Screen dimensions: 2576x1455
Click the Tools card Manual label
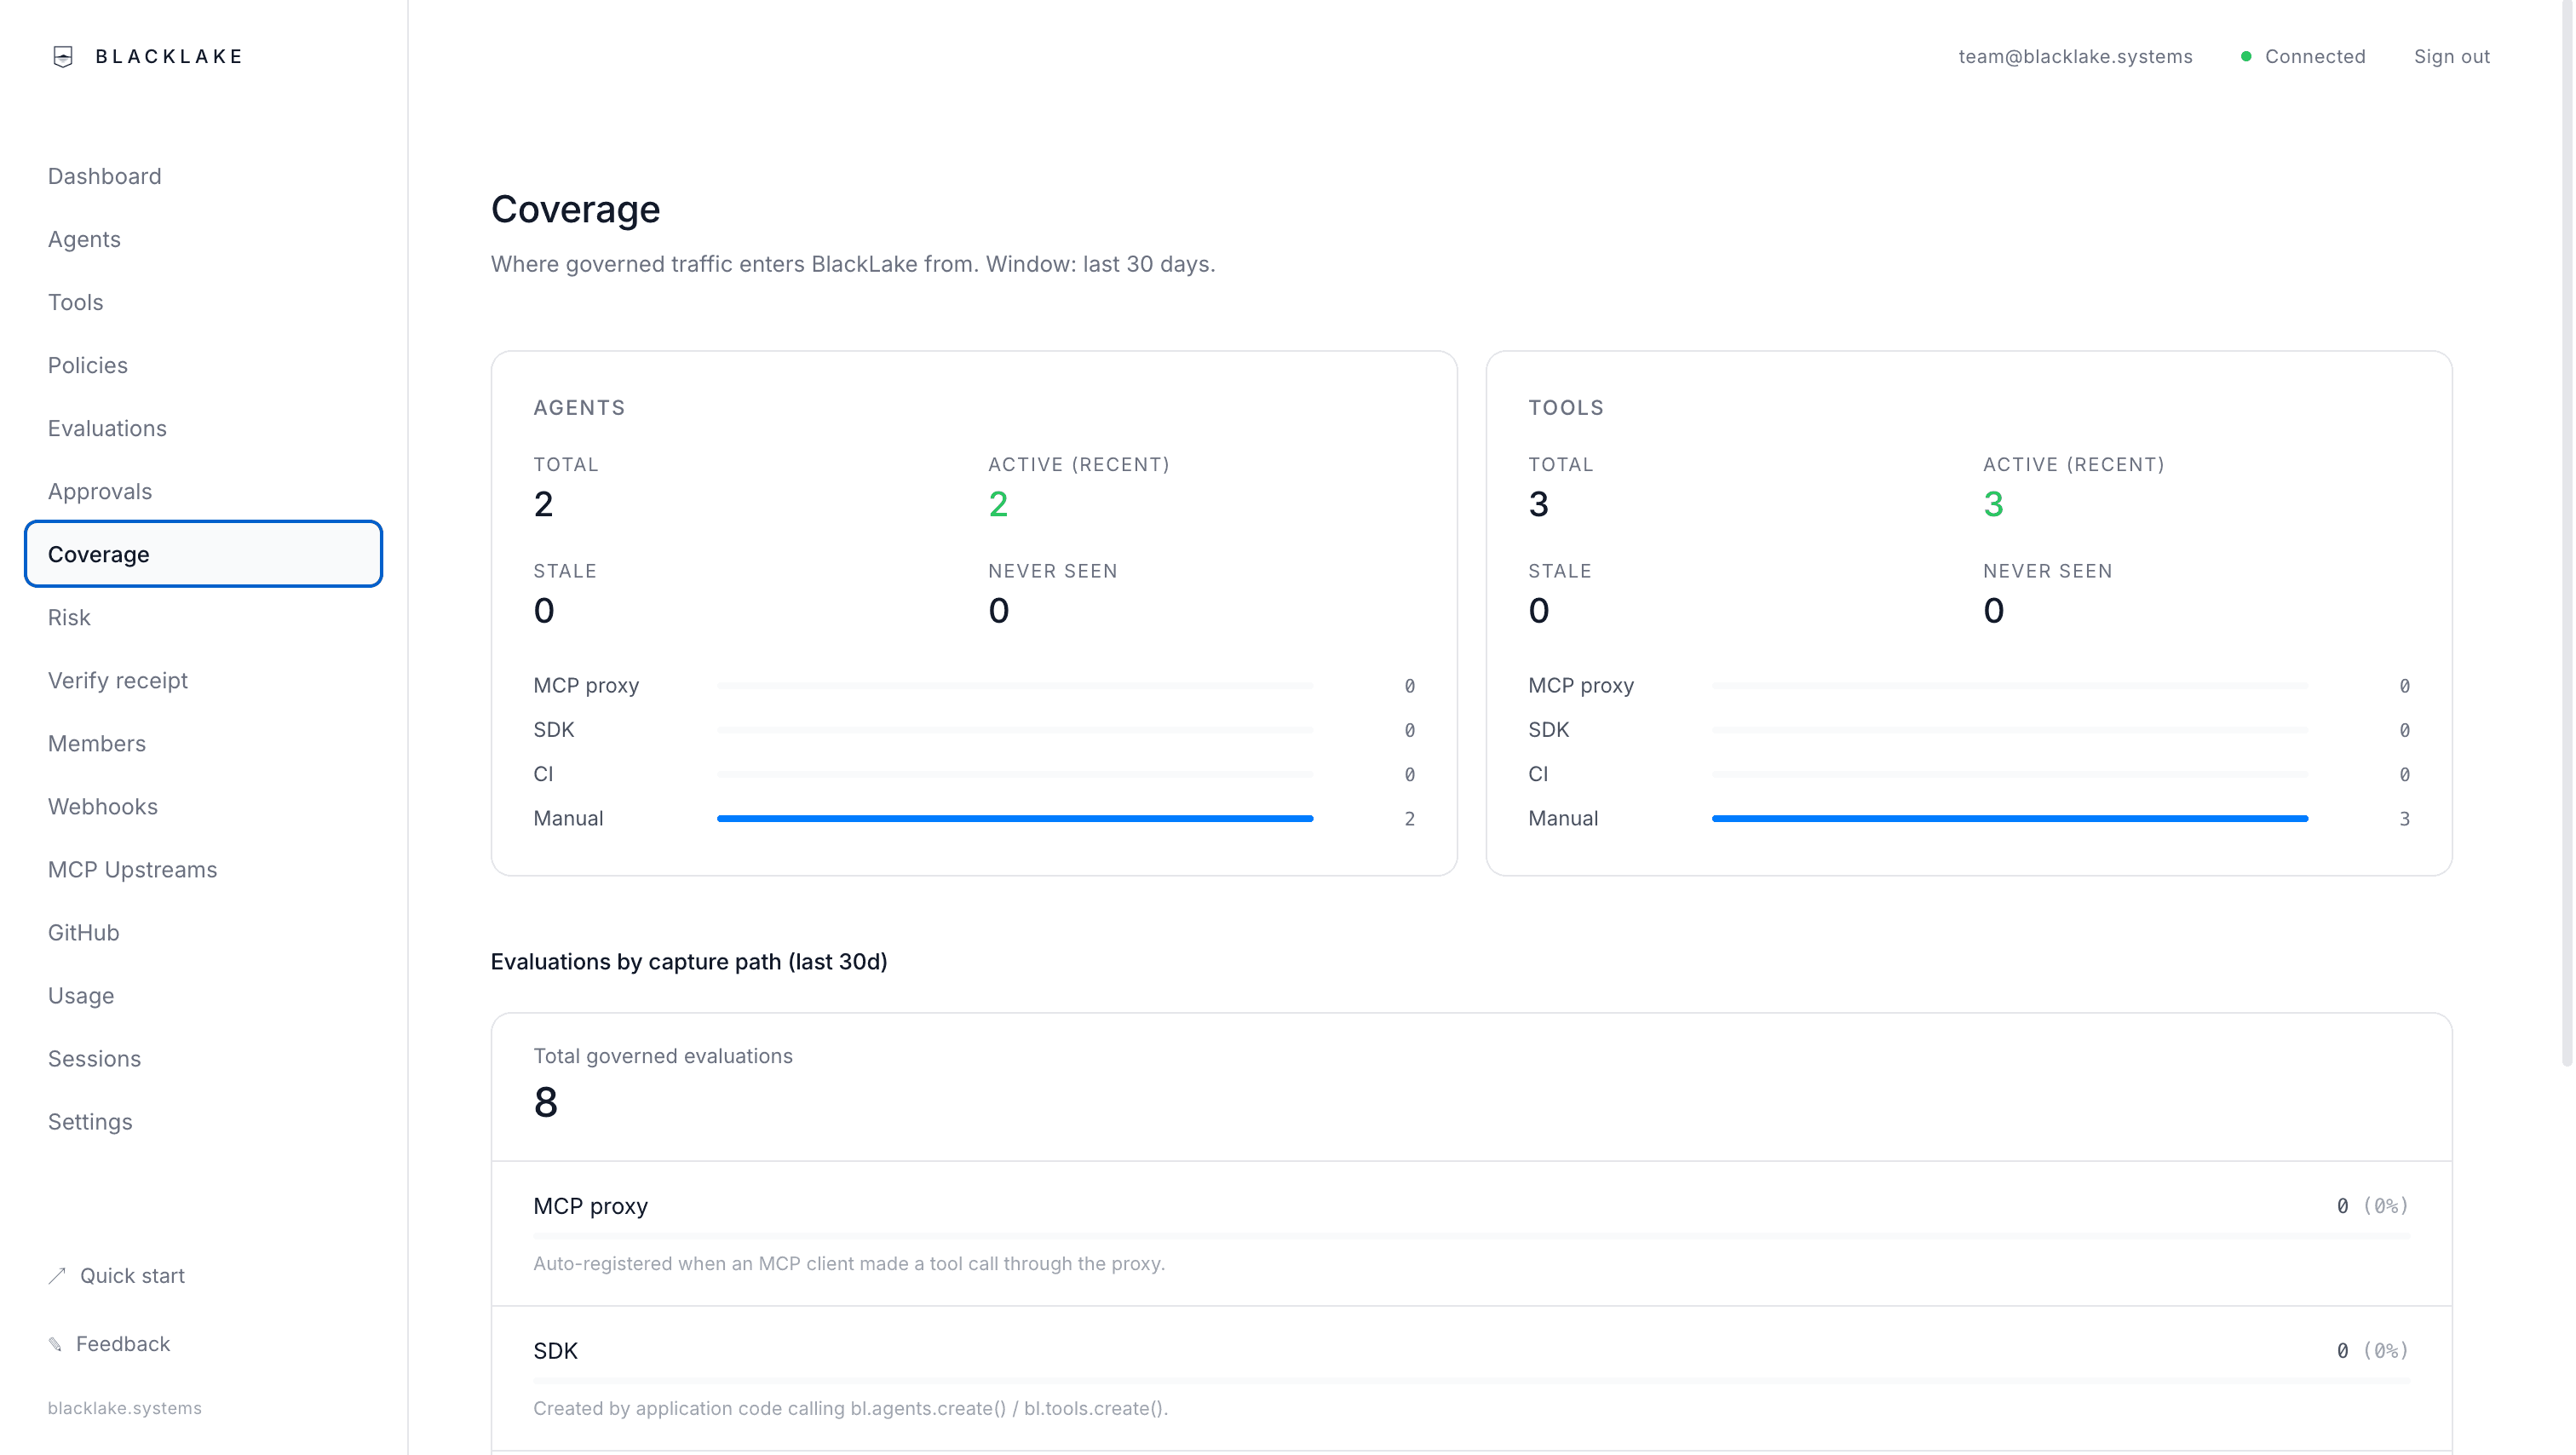(x=1563, y=818)
